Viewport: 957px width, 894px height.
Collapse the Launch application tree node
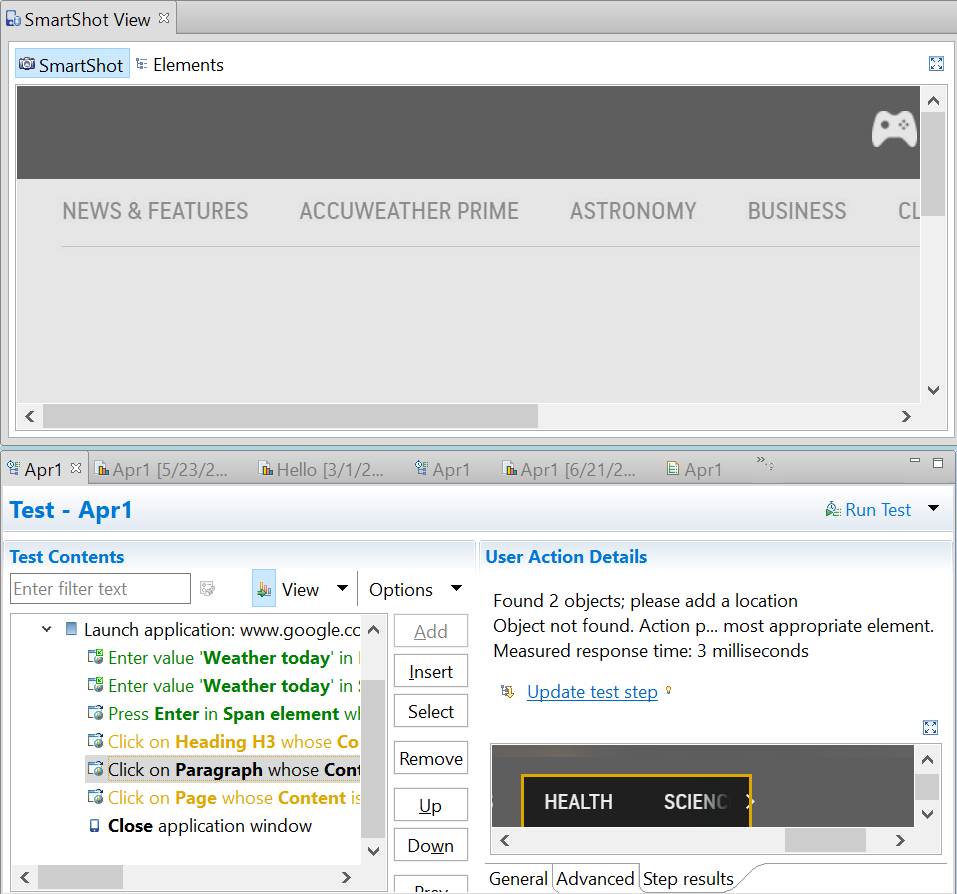coord(46,630)
